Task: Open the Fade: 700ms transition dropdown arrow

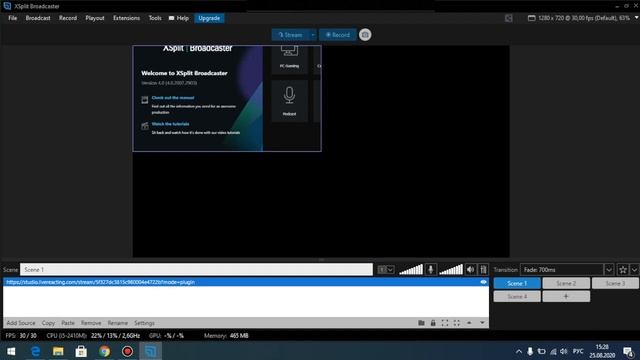Action: pos(609,270)
